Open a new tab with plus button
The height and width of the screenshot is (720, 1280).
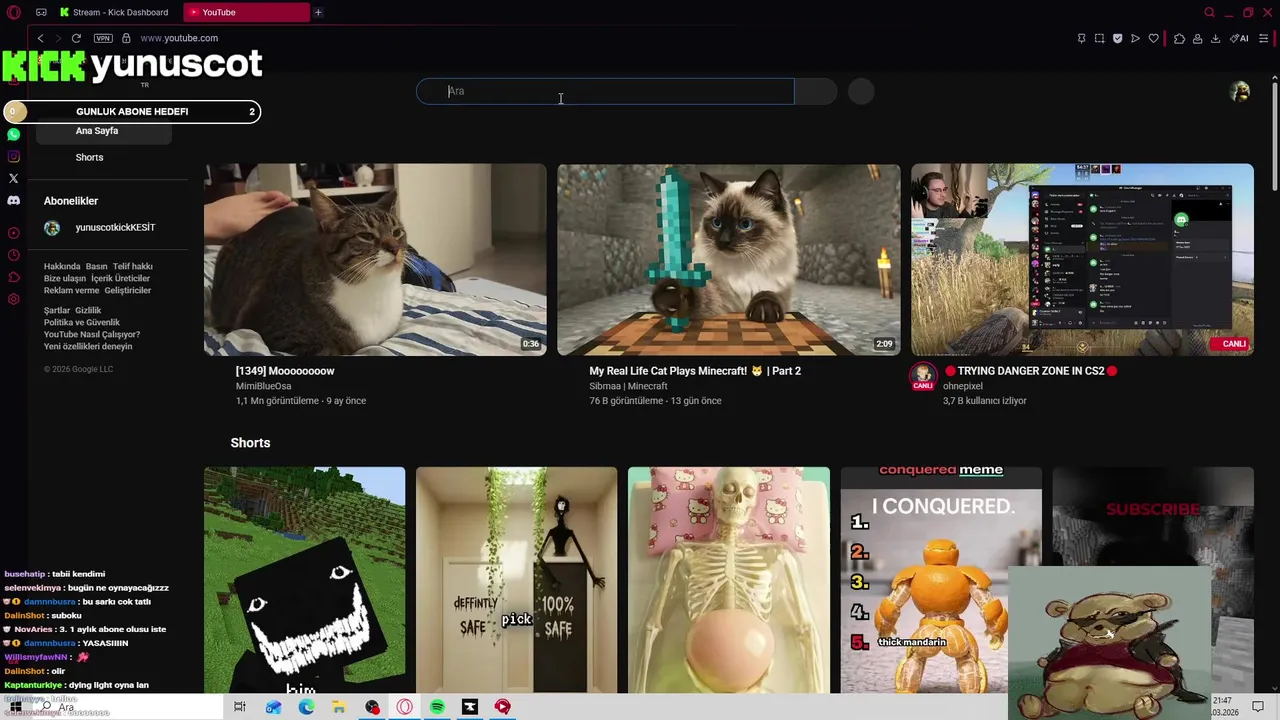point(318,12)
